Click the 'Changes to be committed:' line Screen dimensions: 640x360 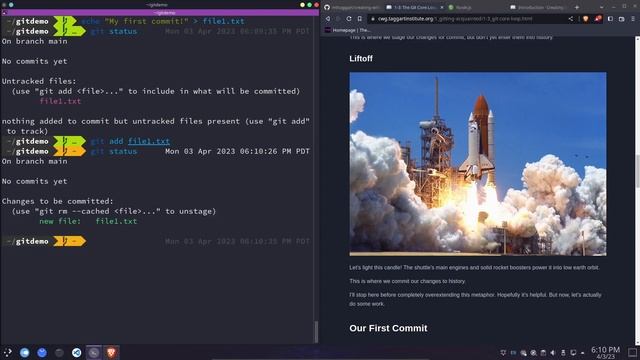pyautogui.click(x=58, y=201)
